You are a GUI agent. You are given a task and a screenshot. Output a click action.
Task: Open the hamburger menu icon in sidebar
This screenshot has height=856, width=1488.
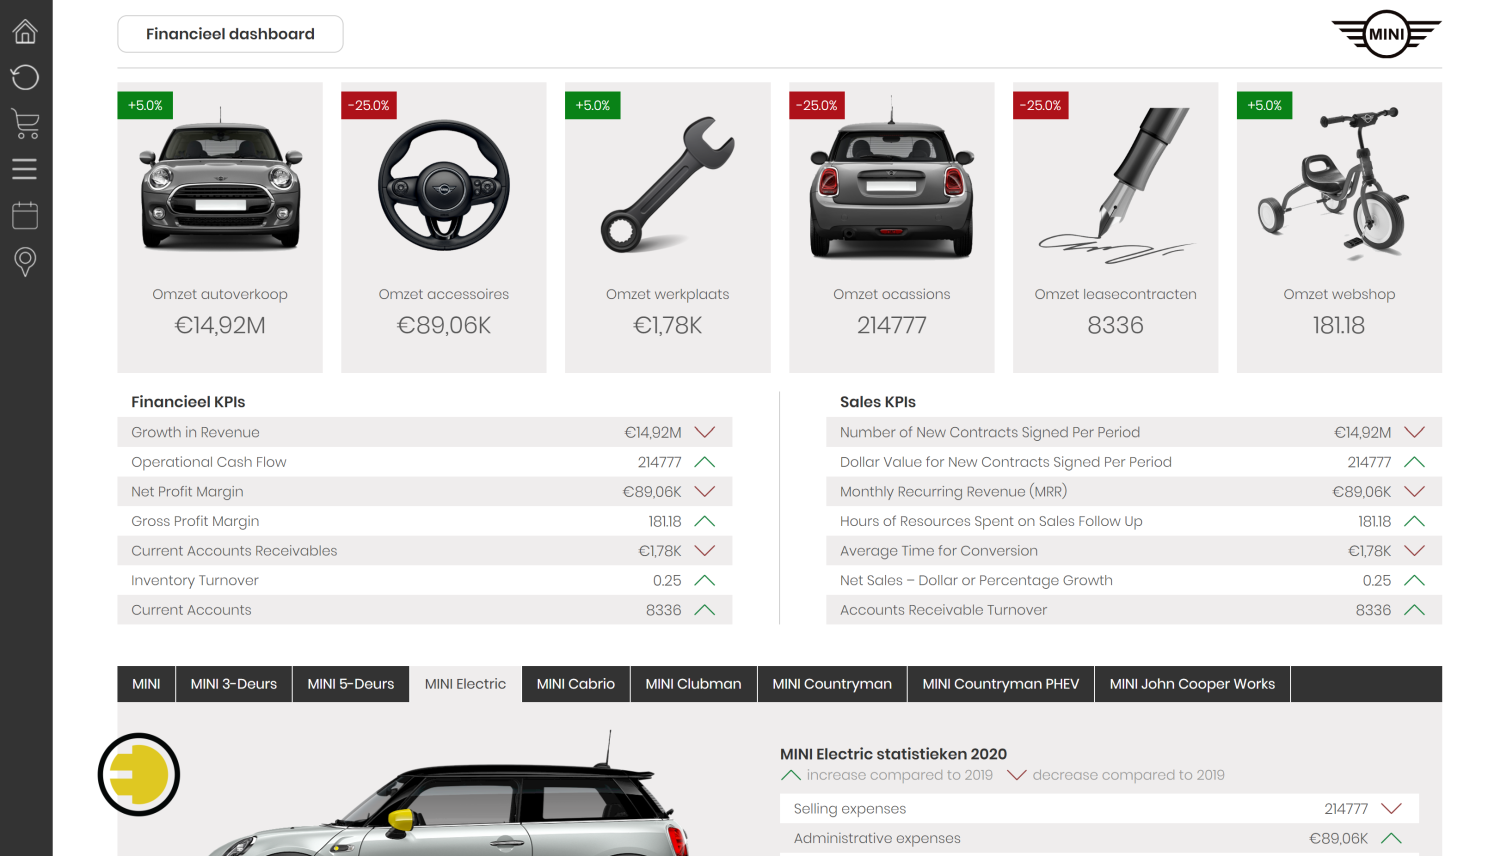tap(25, 169)
